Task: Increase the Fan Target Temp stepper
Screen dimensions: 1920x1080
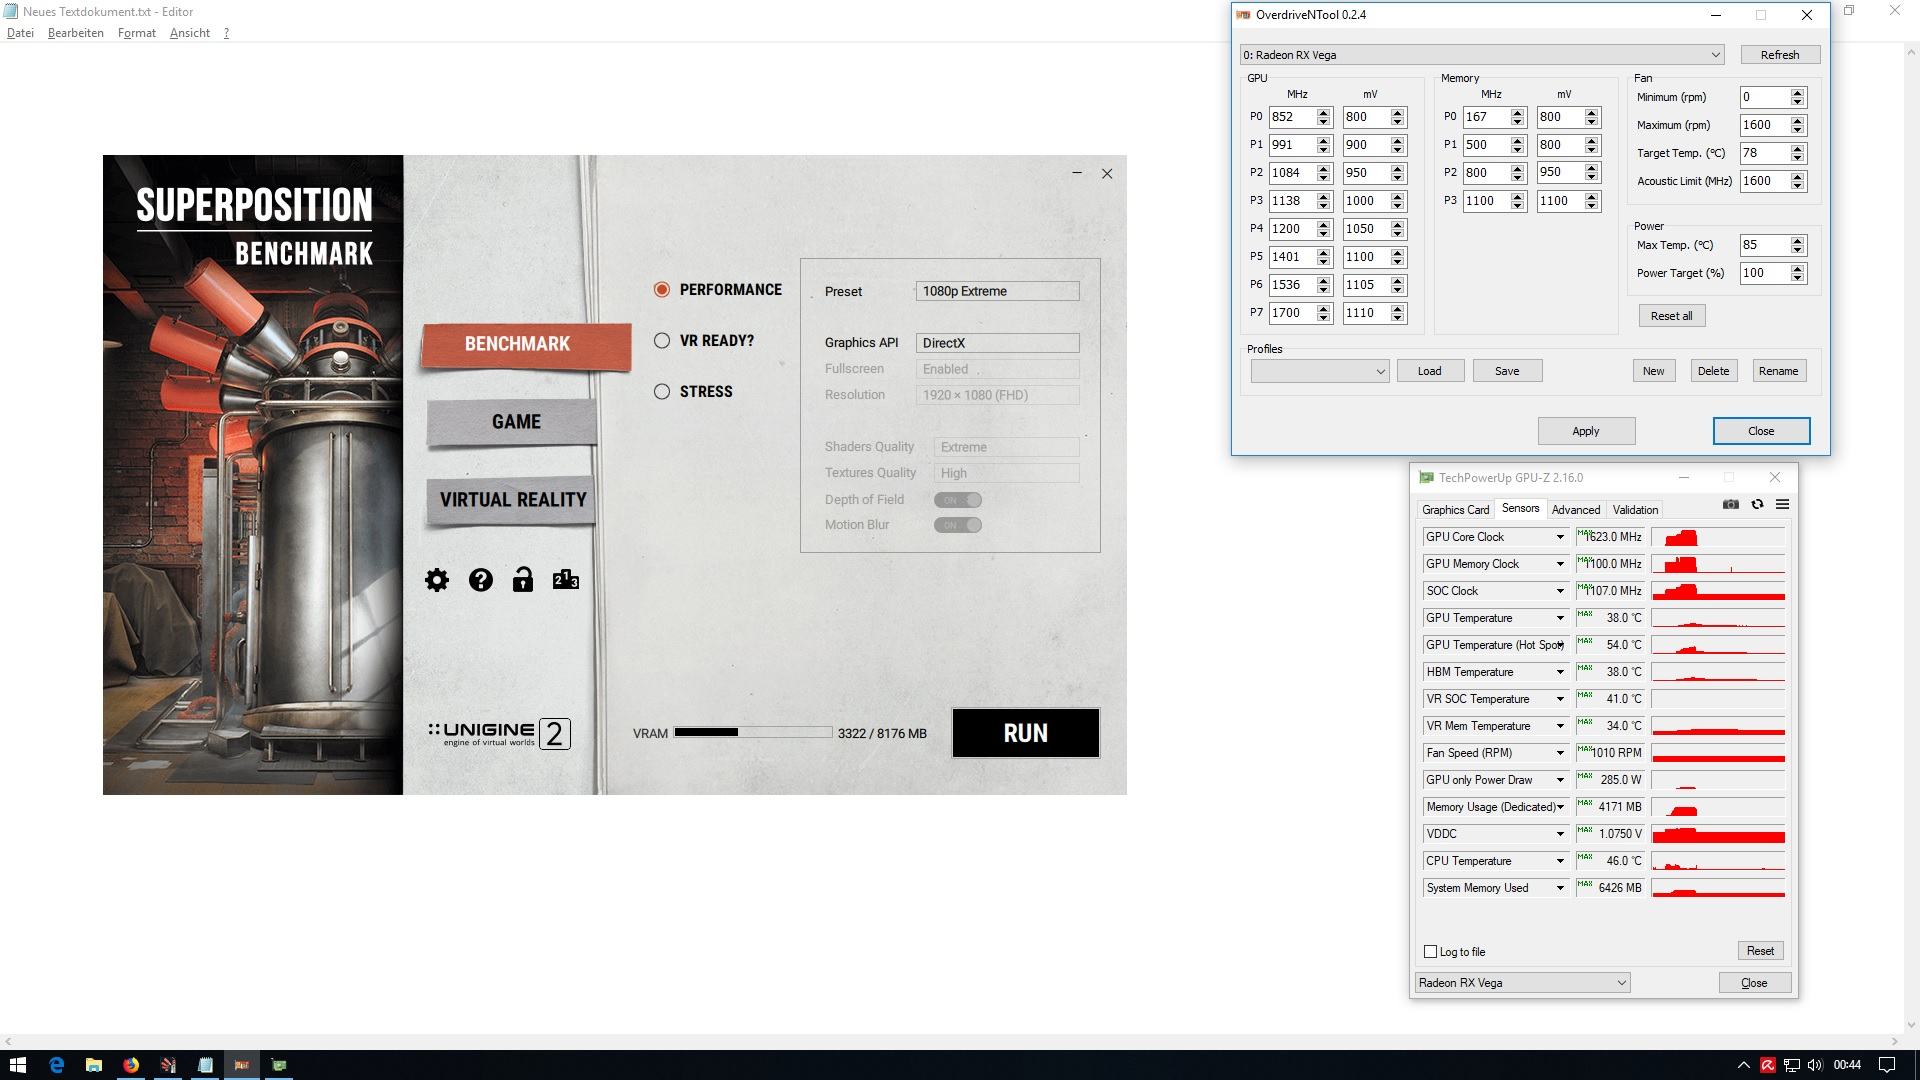Action: [x=1798, y=148]
